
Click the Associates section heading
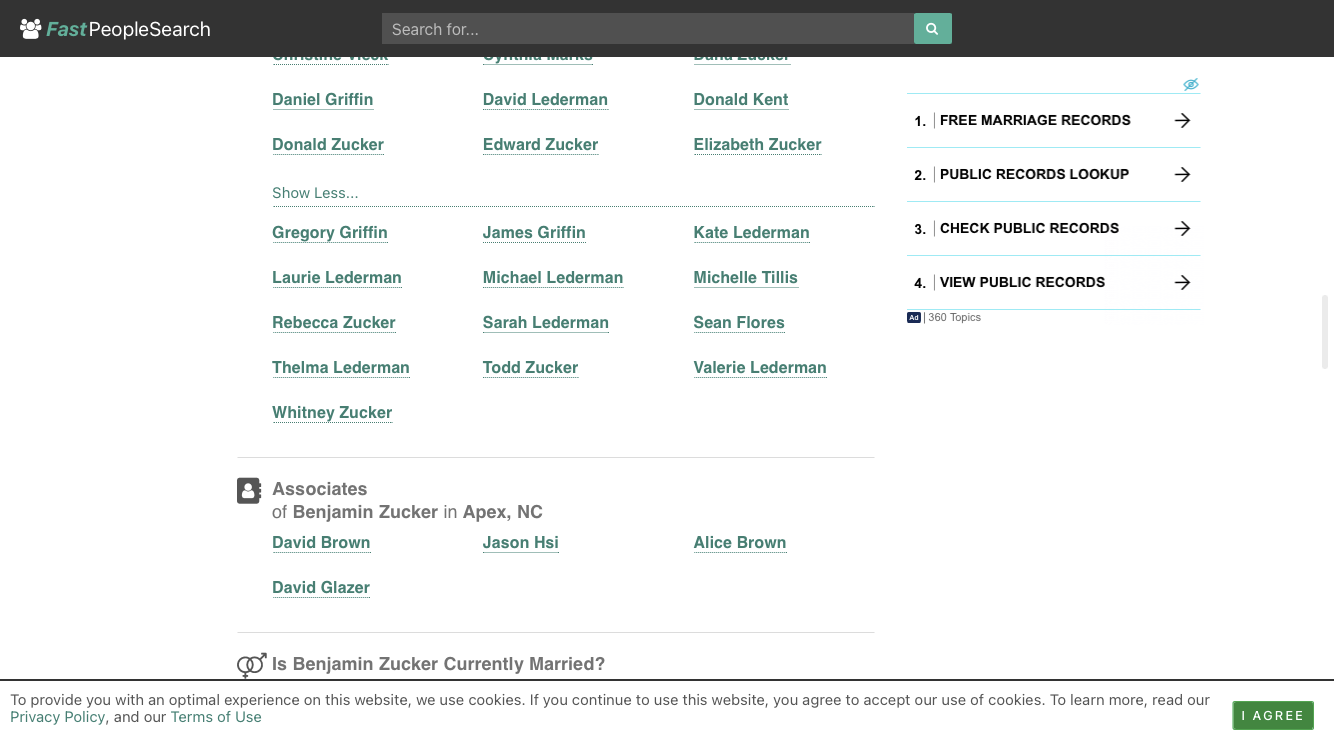319,489
